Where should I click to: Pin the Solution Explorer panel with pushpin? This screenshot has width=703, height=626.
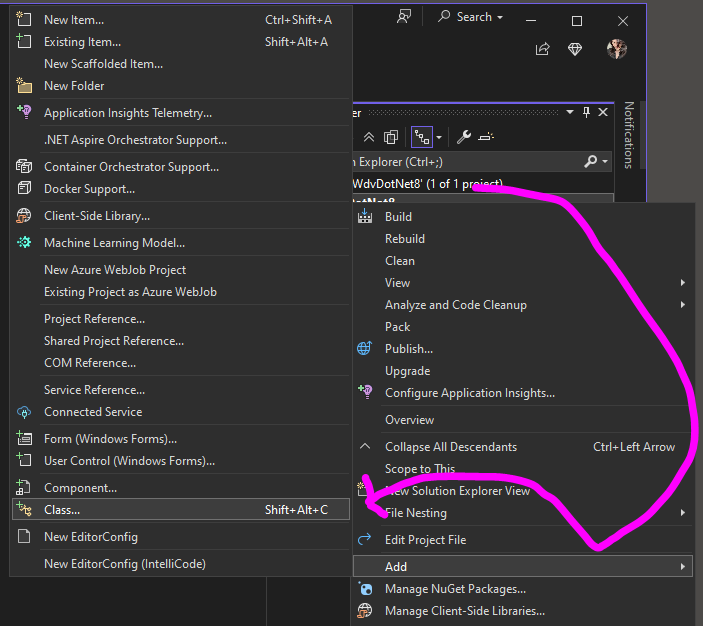click(586, 112)
